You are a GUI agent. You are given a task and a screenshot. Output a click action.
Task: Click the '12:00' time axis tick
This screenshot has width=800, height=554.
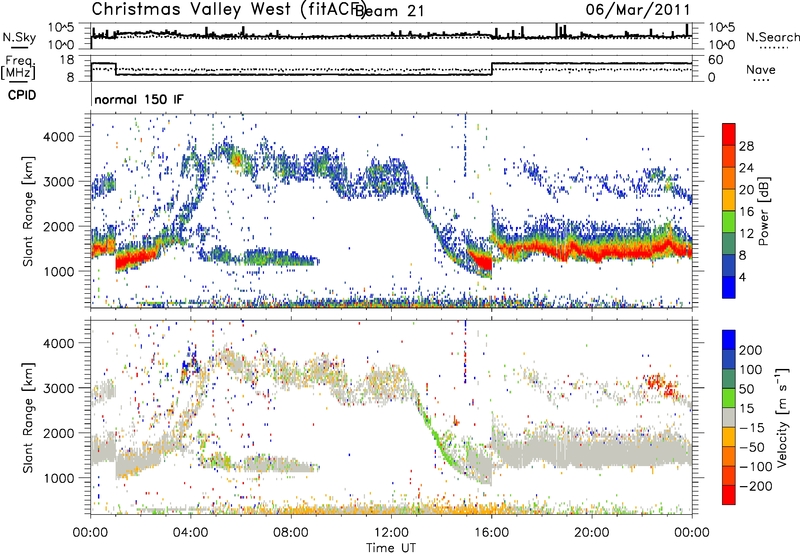click(x=391, y=533)
